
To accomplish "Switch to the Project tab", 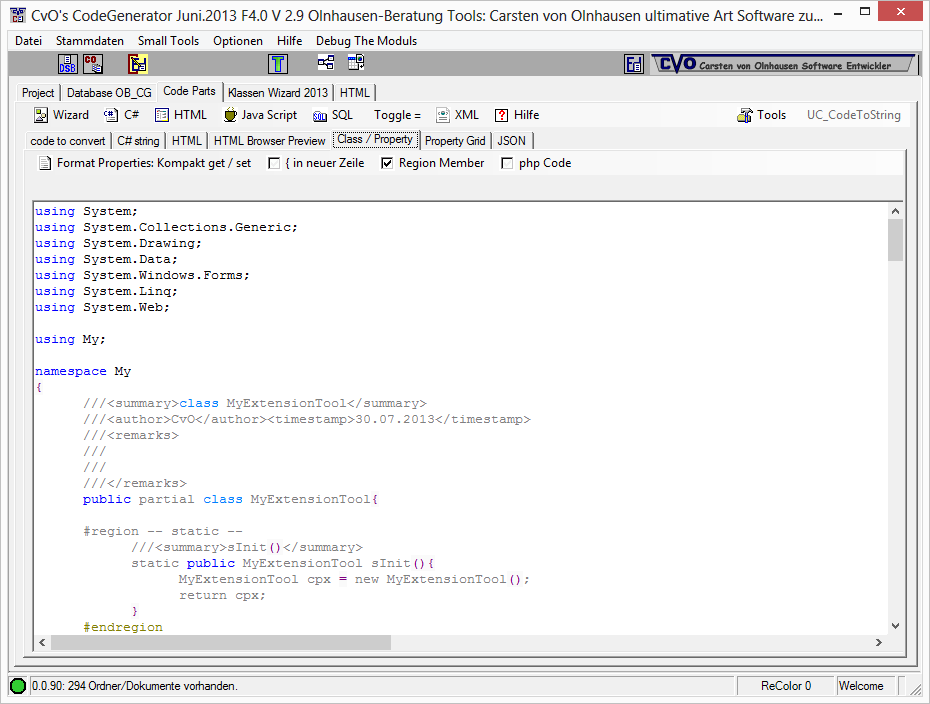I will click(x=38, y=93).
